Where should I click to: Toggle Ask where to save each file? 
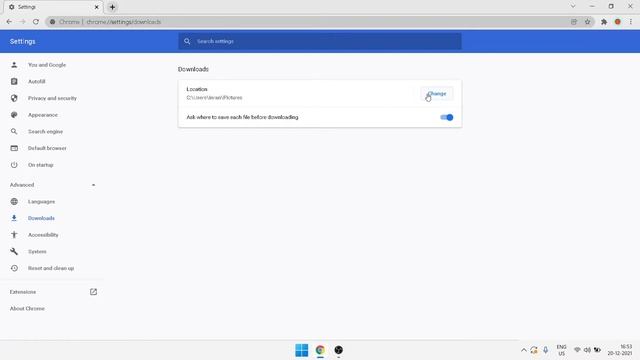(x=447, y=118)
